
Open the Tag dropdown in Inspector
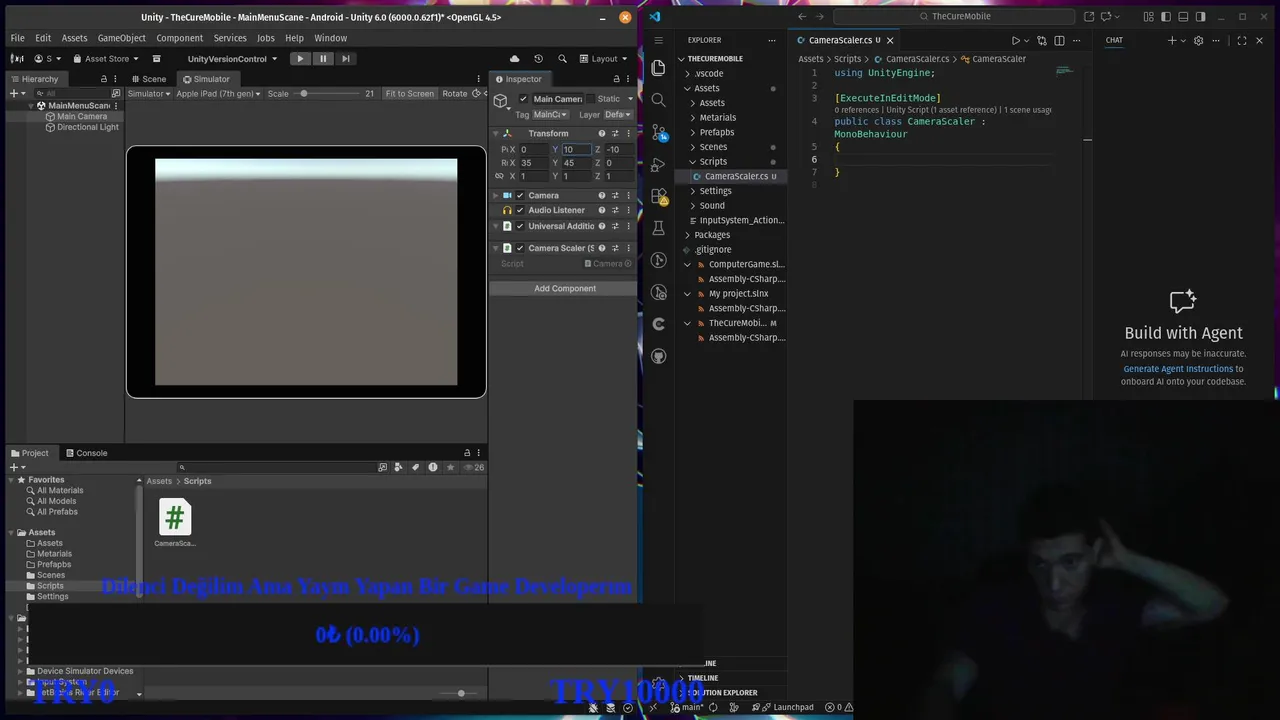point(550,114)
